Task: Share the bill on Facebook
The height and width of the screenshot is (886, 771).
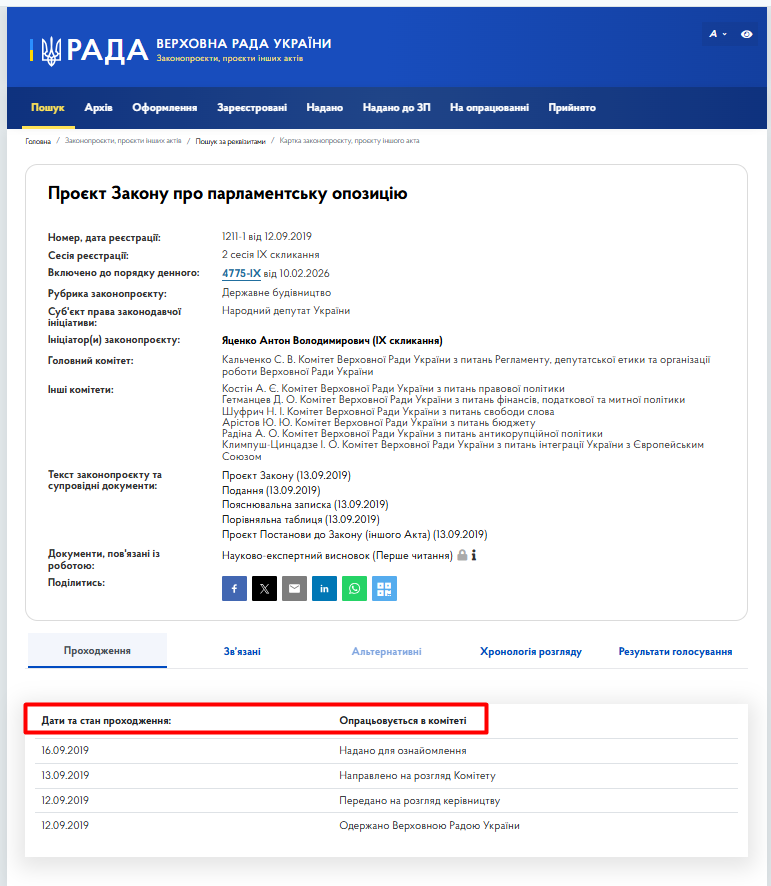Action: [234, 589]
